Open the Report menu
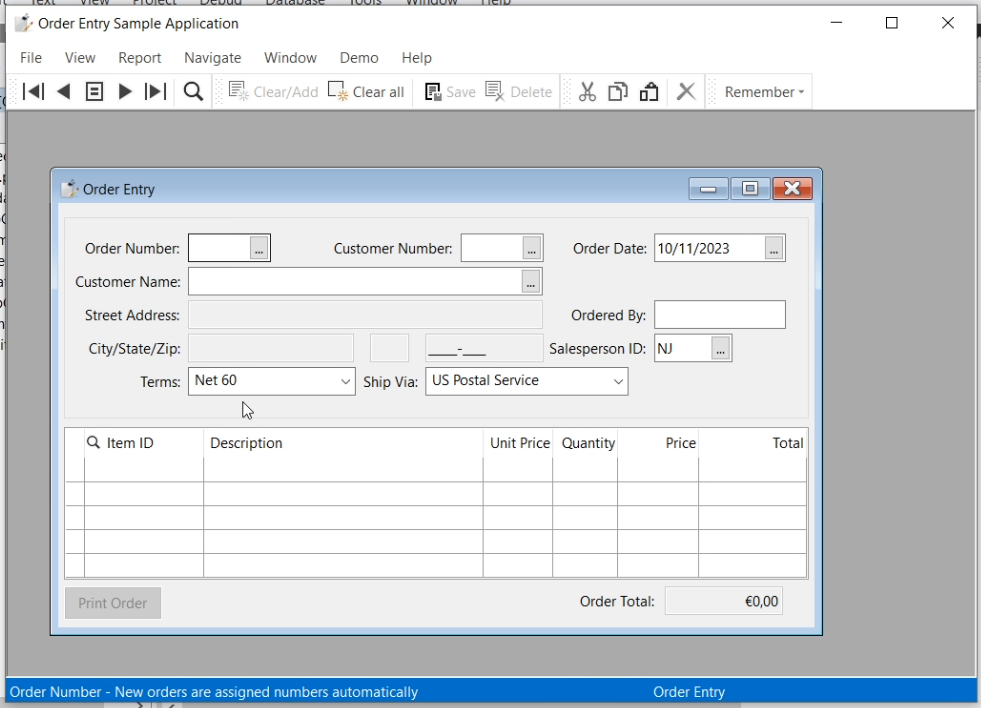 tap(139, 58)
